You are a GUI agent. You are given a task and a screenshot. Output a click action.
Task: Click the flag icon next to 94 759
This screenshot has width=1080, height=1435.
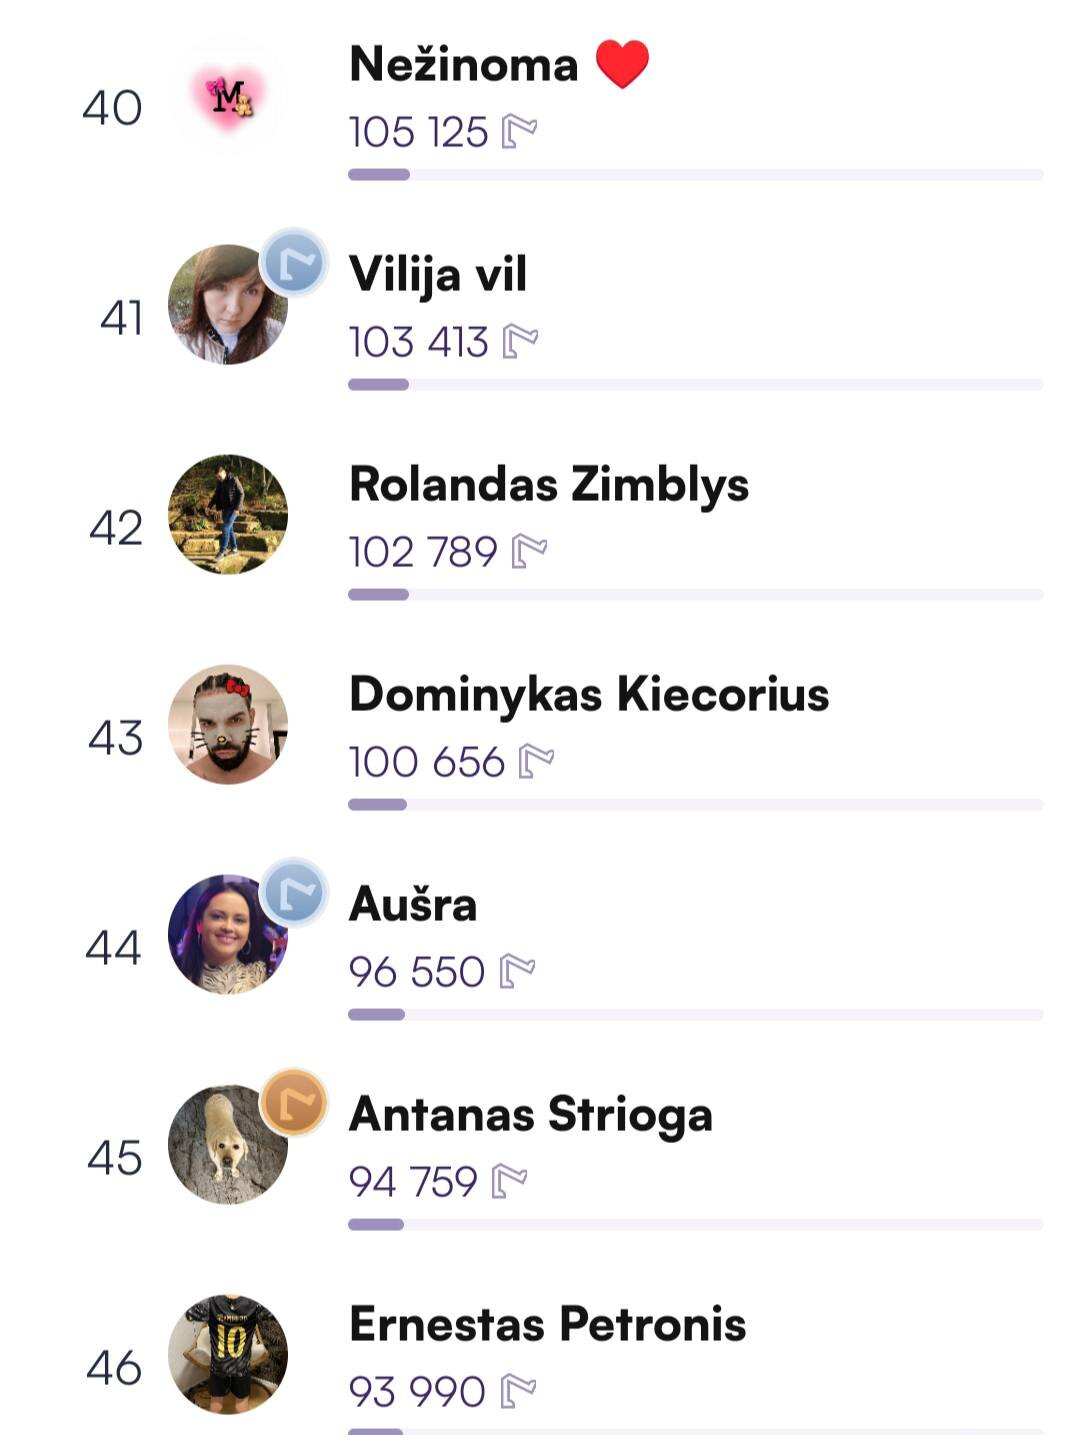pyautogui.click(x=509, y=1182)
